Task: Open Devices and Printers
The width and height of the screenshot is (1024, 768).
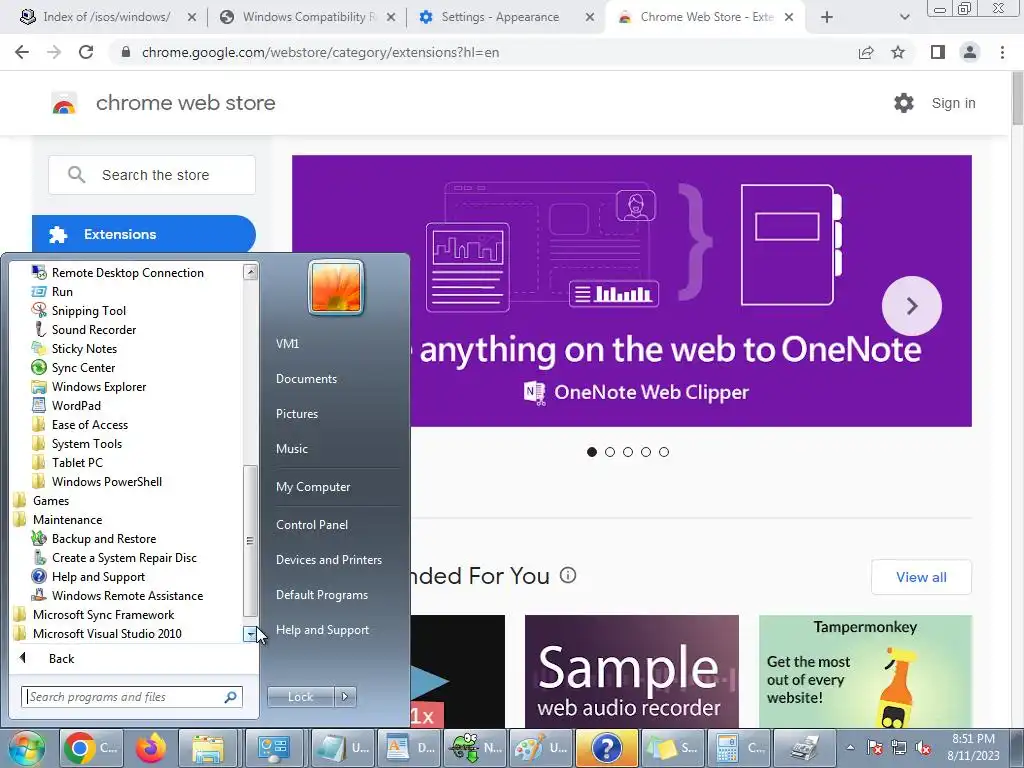Action: pos(328,560)
